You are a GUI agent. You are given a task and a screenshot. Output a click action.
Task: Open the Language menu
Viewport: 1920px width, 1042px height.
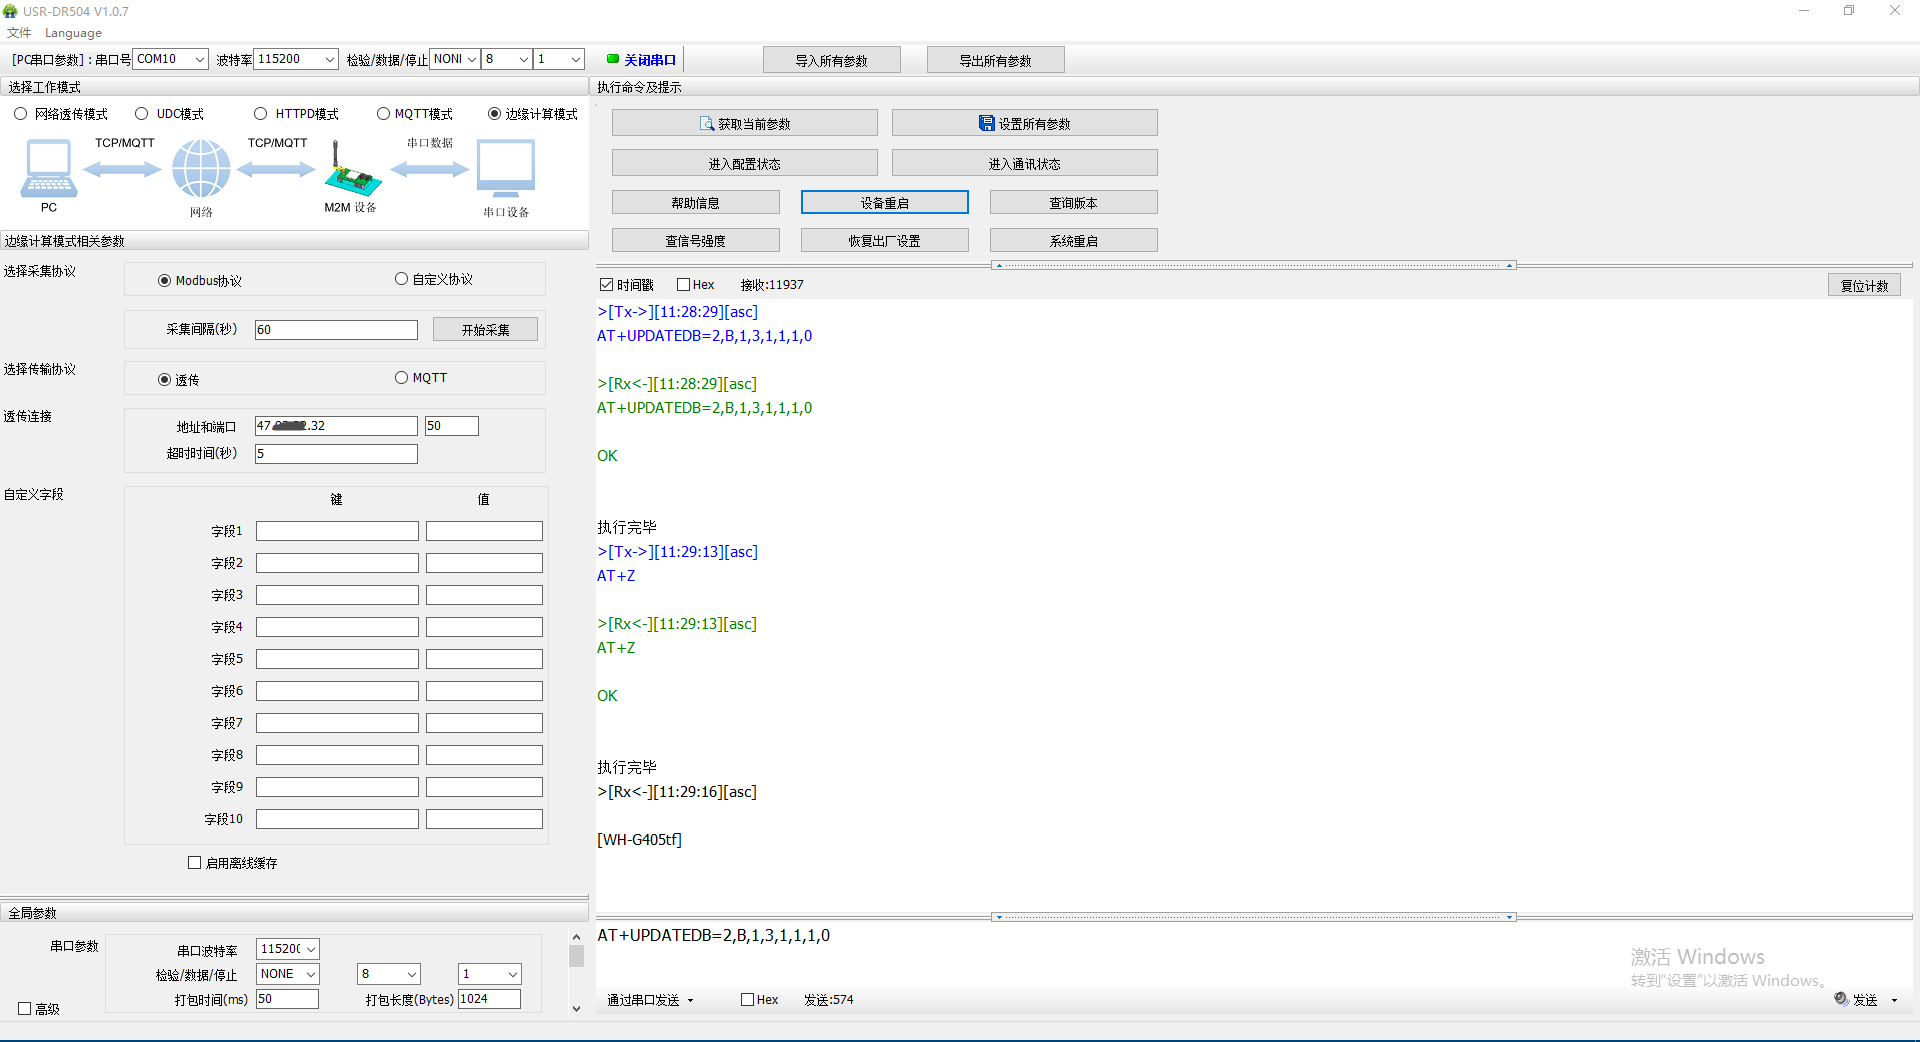(x=73, y=33)
